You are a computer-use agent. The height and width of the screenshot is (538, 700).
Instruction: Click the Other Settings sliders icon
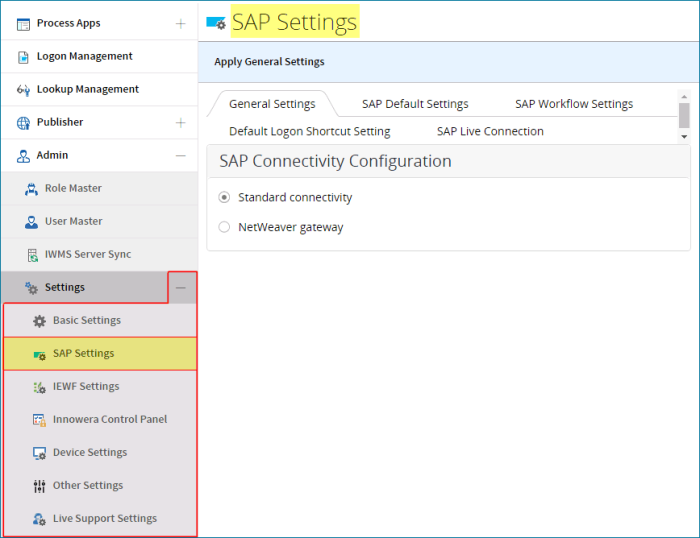point(39,486)
